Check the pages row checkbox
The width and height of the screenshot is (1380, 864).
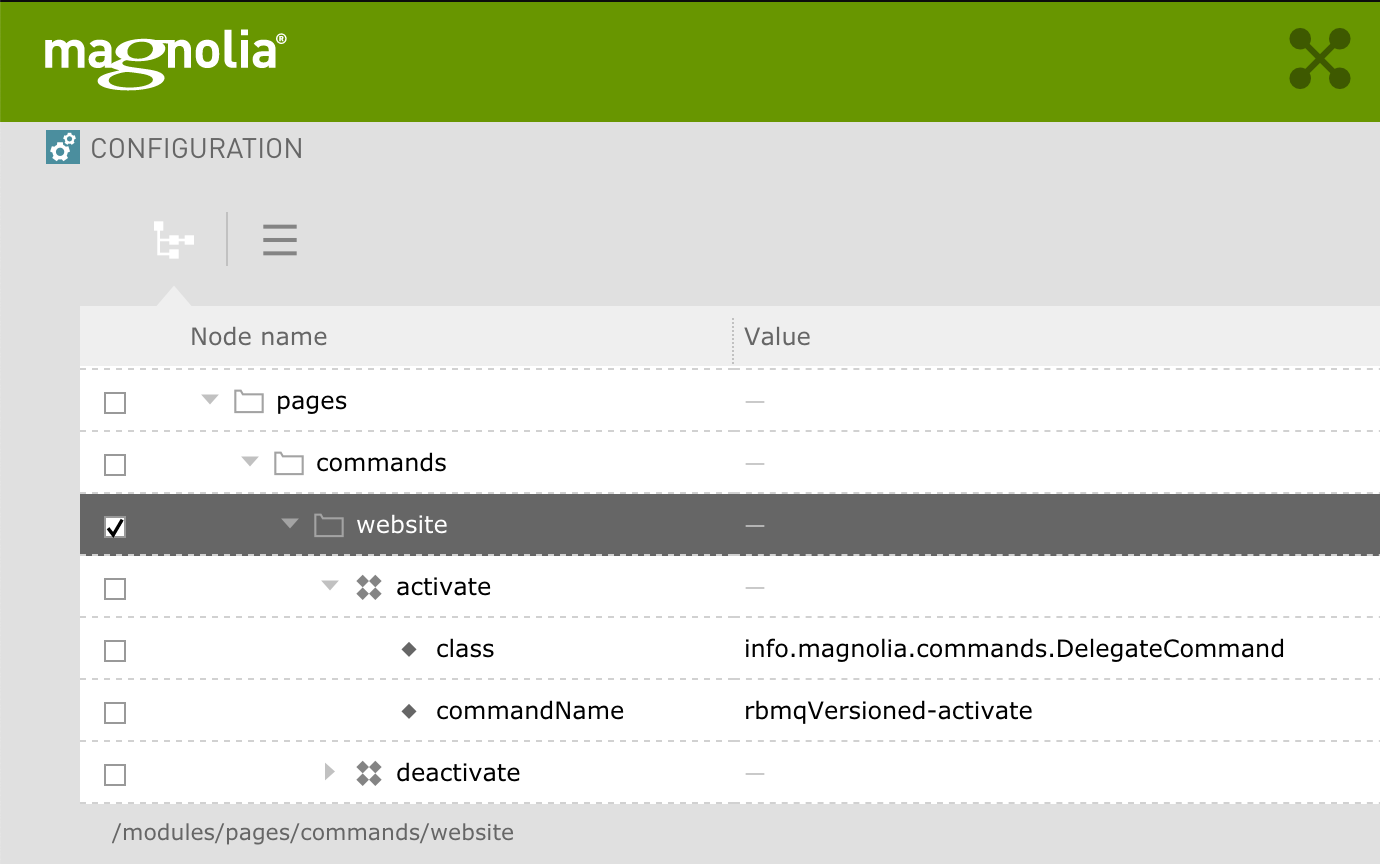pos(115,403)
